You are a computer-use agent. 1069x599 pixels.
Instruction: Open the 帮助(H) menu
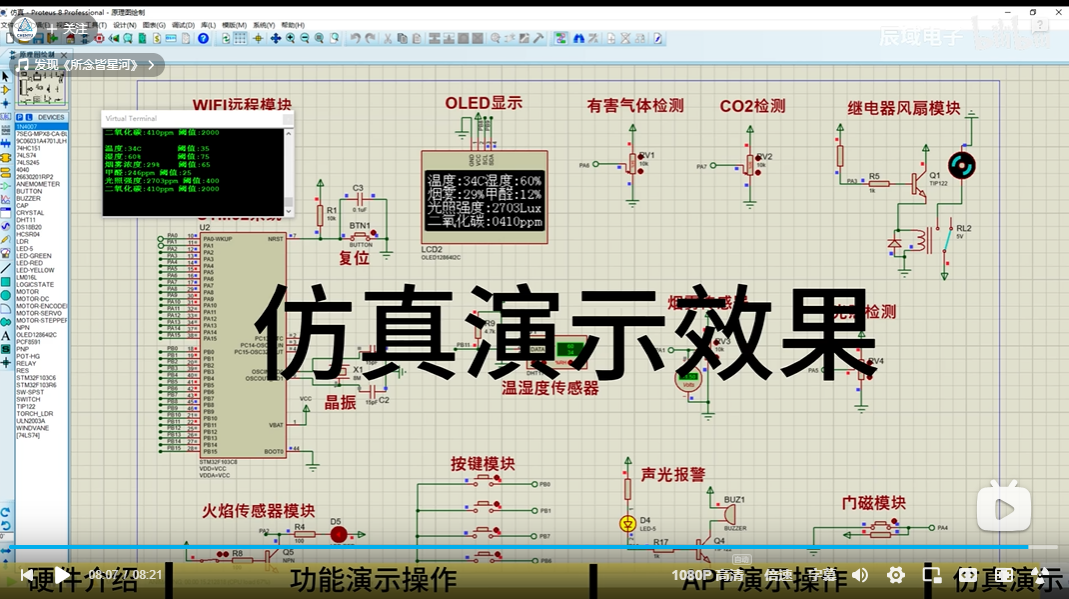coord(293,25)
